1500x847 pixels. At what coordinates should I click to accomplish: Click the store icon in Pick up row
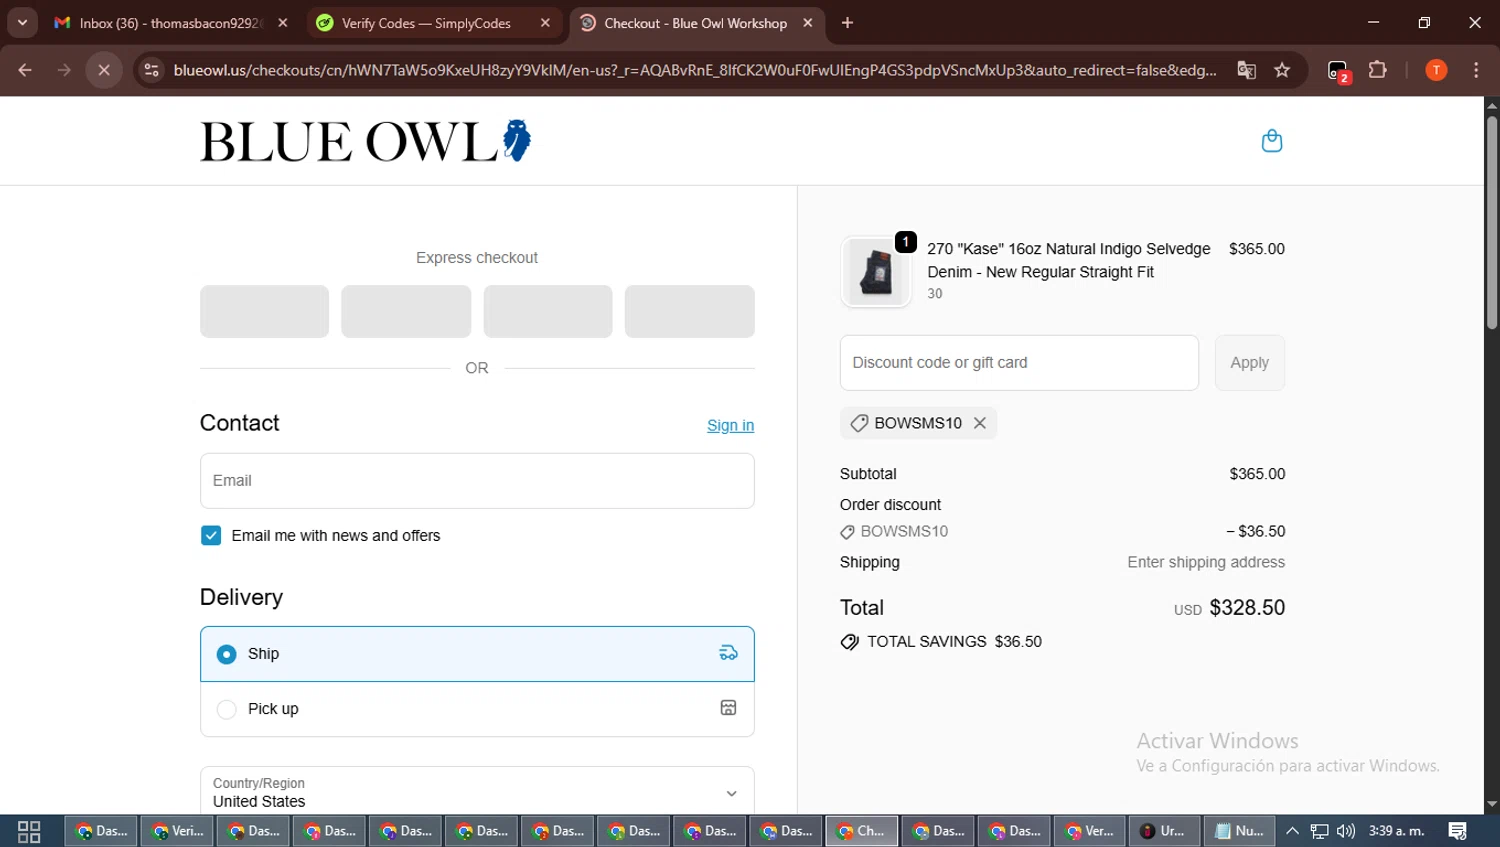tap(728, 708)
